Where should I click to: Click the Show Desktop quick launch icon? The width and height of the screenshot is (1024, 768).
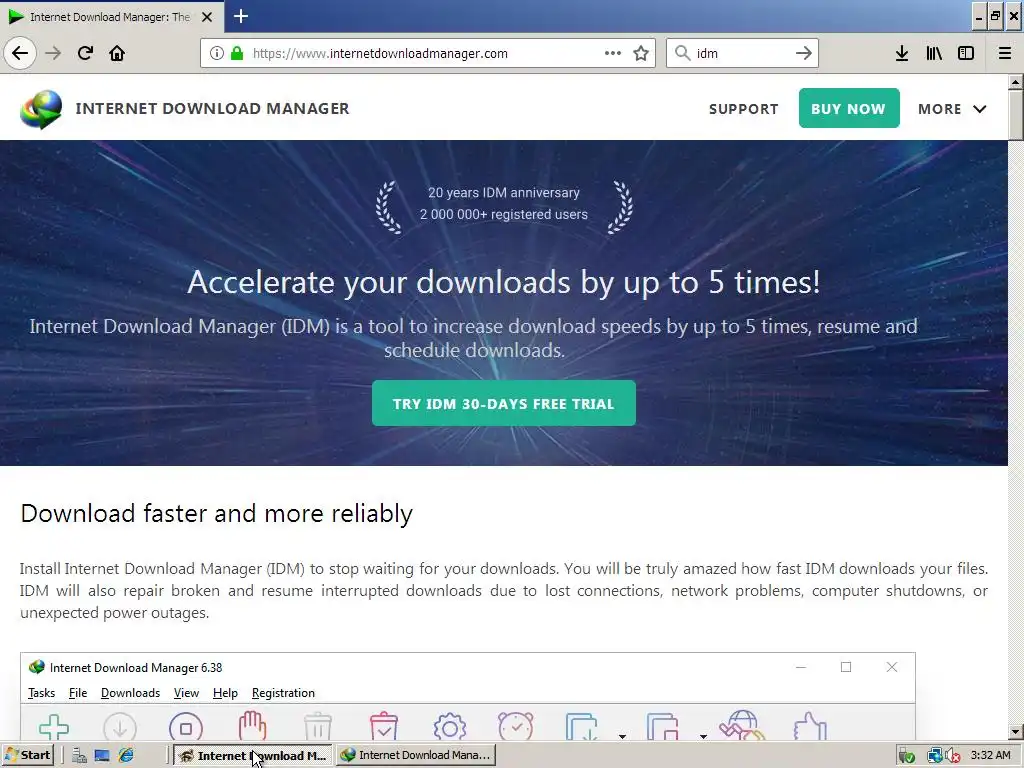(102, 756)
